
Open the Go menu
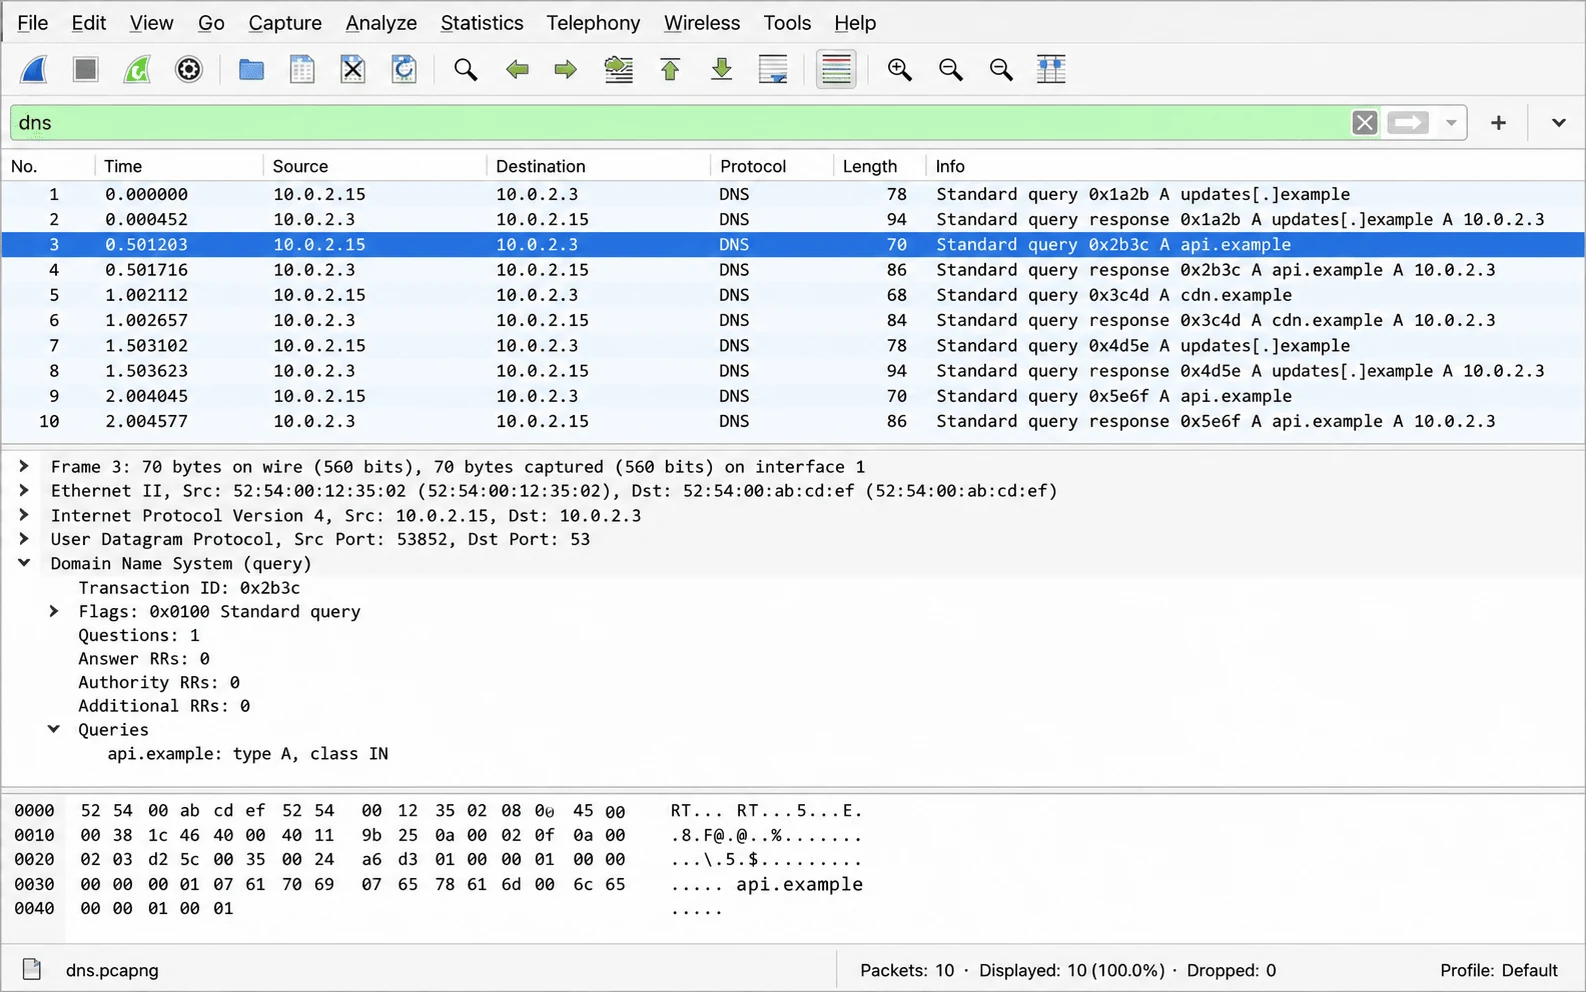pyautogui.click(x=211, y=23)
